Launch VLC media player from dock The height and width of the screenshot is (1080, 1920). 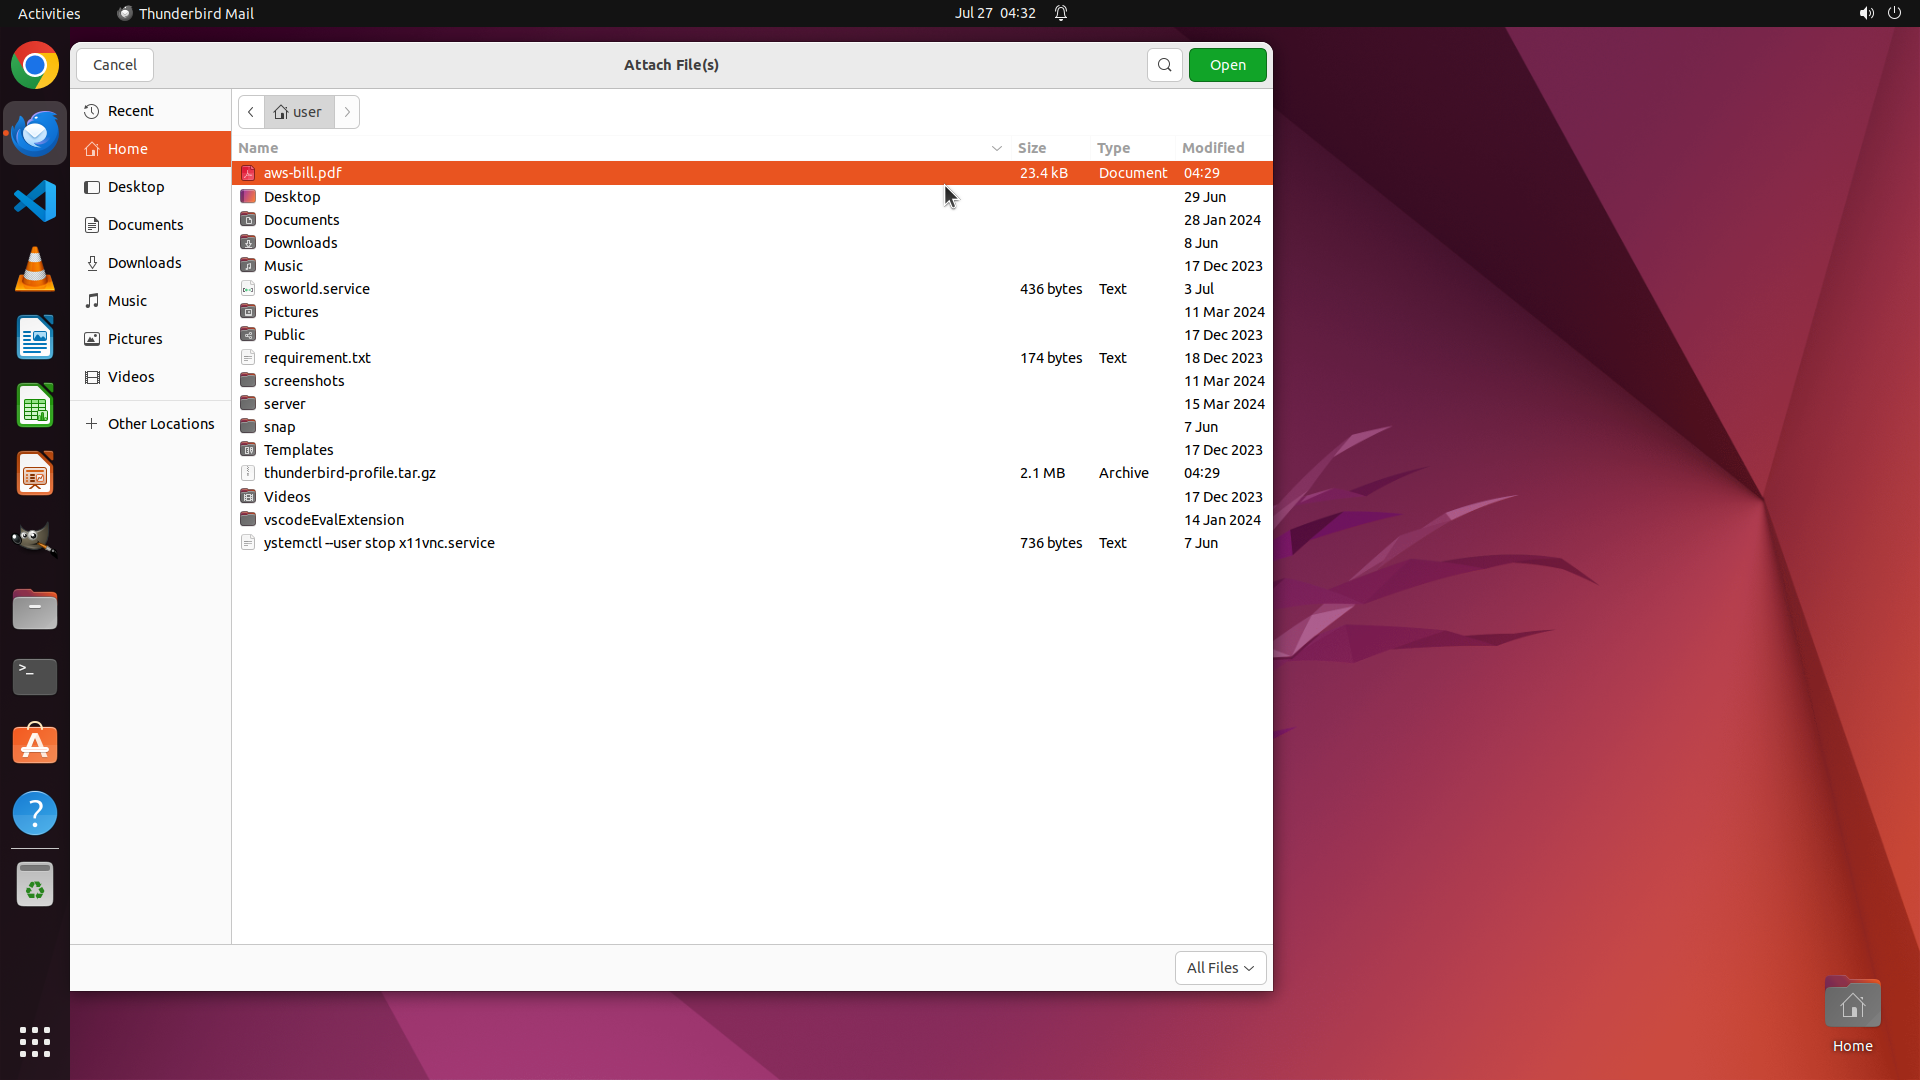point(35,269)
